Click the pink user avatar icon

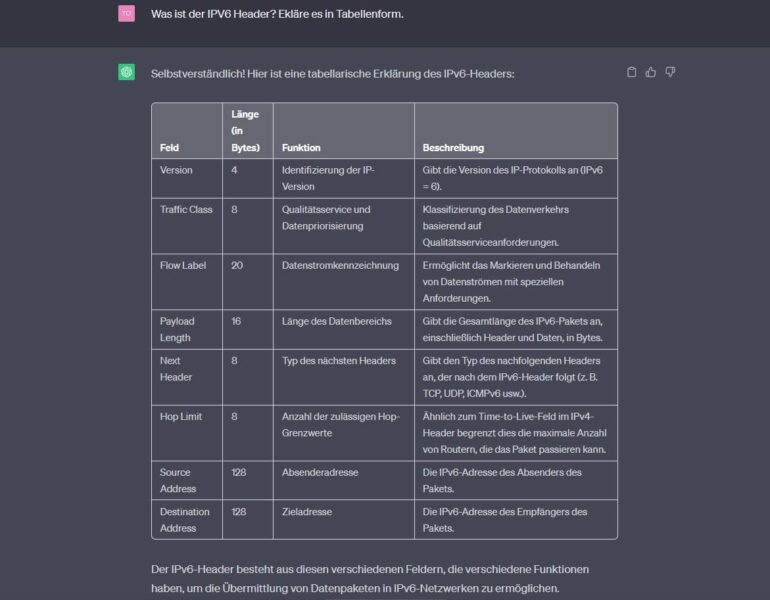pyautogui.click(x=126, y=13)
